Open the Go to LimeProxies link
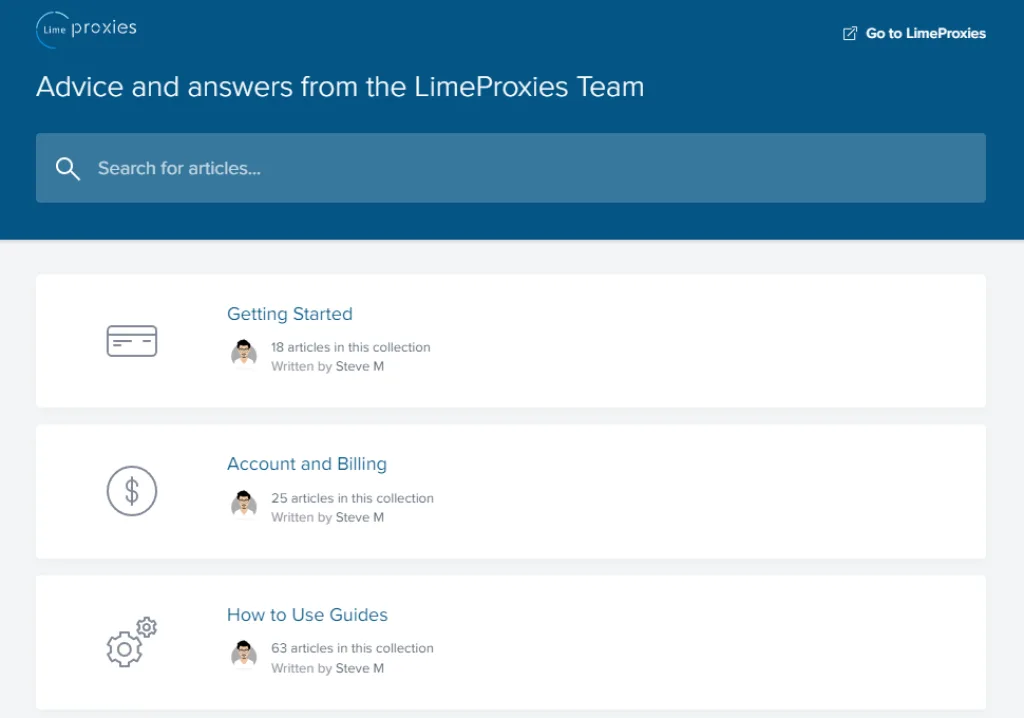 (925, 34)
